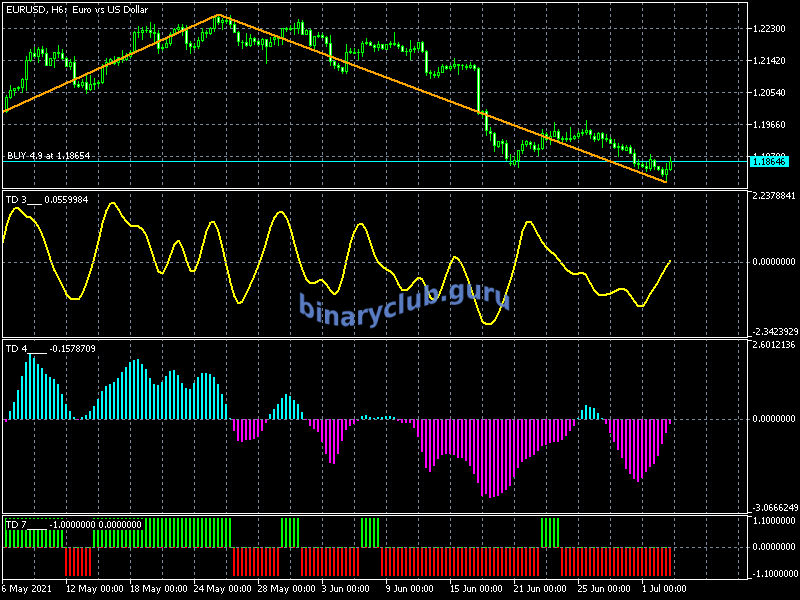The width and height of the screenshot is (800, 600).
Task: Select the 15 Jun 00:00 time label
Action: (x=477, y=588)
